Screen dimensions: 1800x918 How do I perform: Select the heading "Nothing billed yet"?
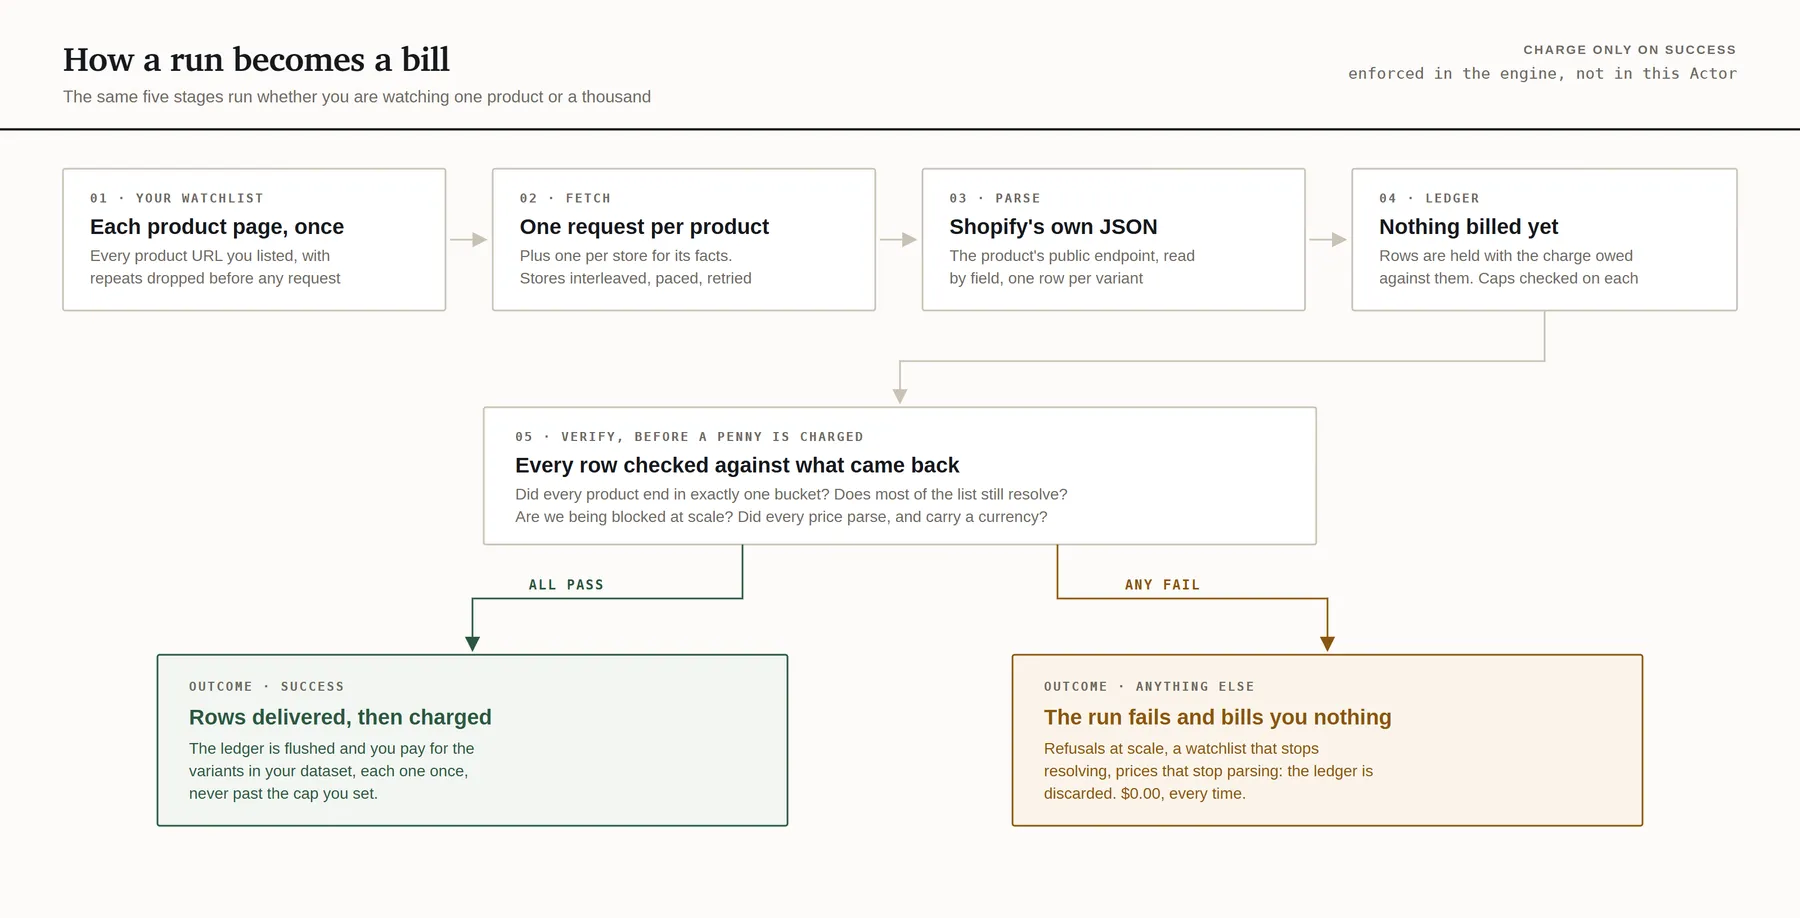point(1468,227)
